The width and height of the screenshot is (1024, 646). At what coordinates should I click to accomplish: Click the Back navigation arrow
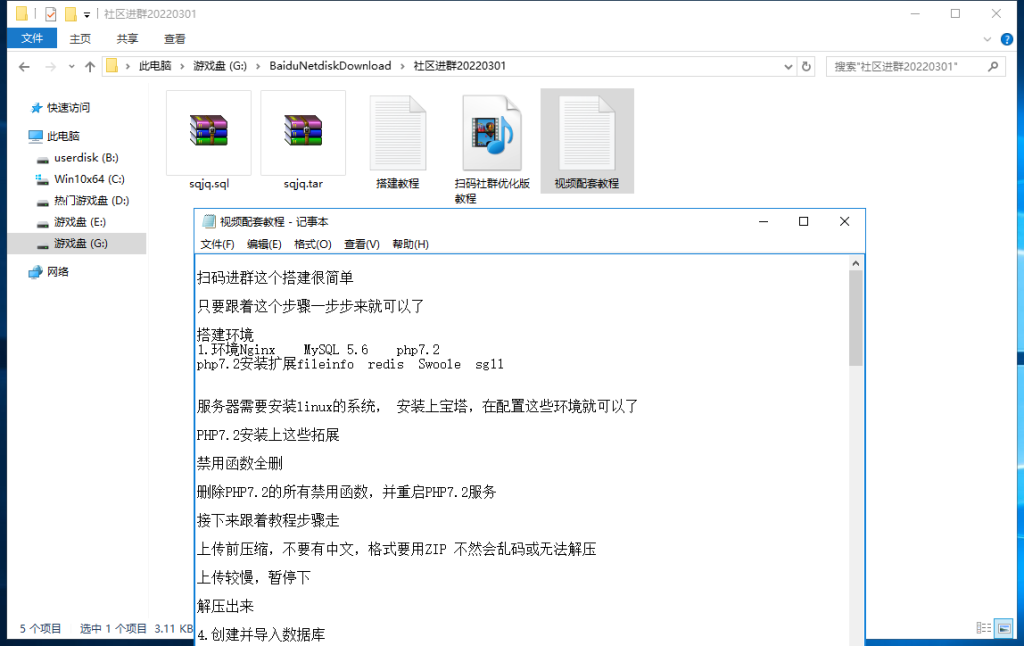pyautogui.click(x=24, y=67)
